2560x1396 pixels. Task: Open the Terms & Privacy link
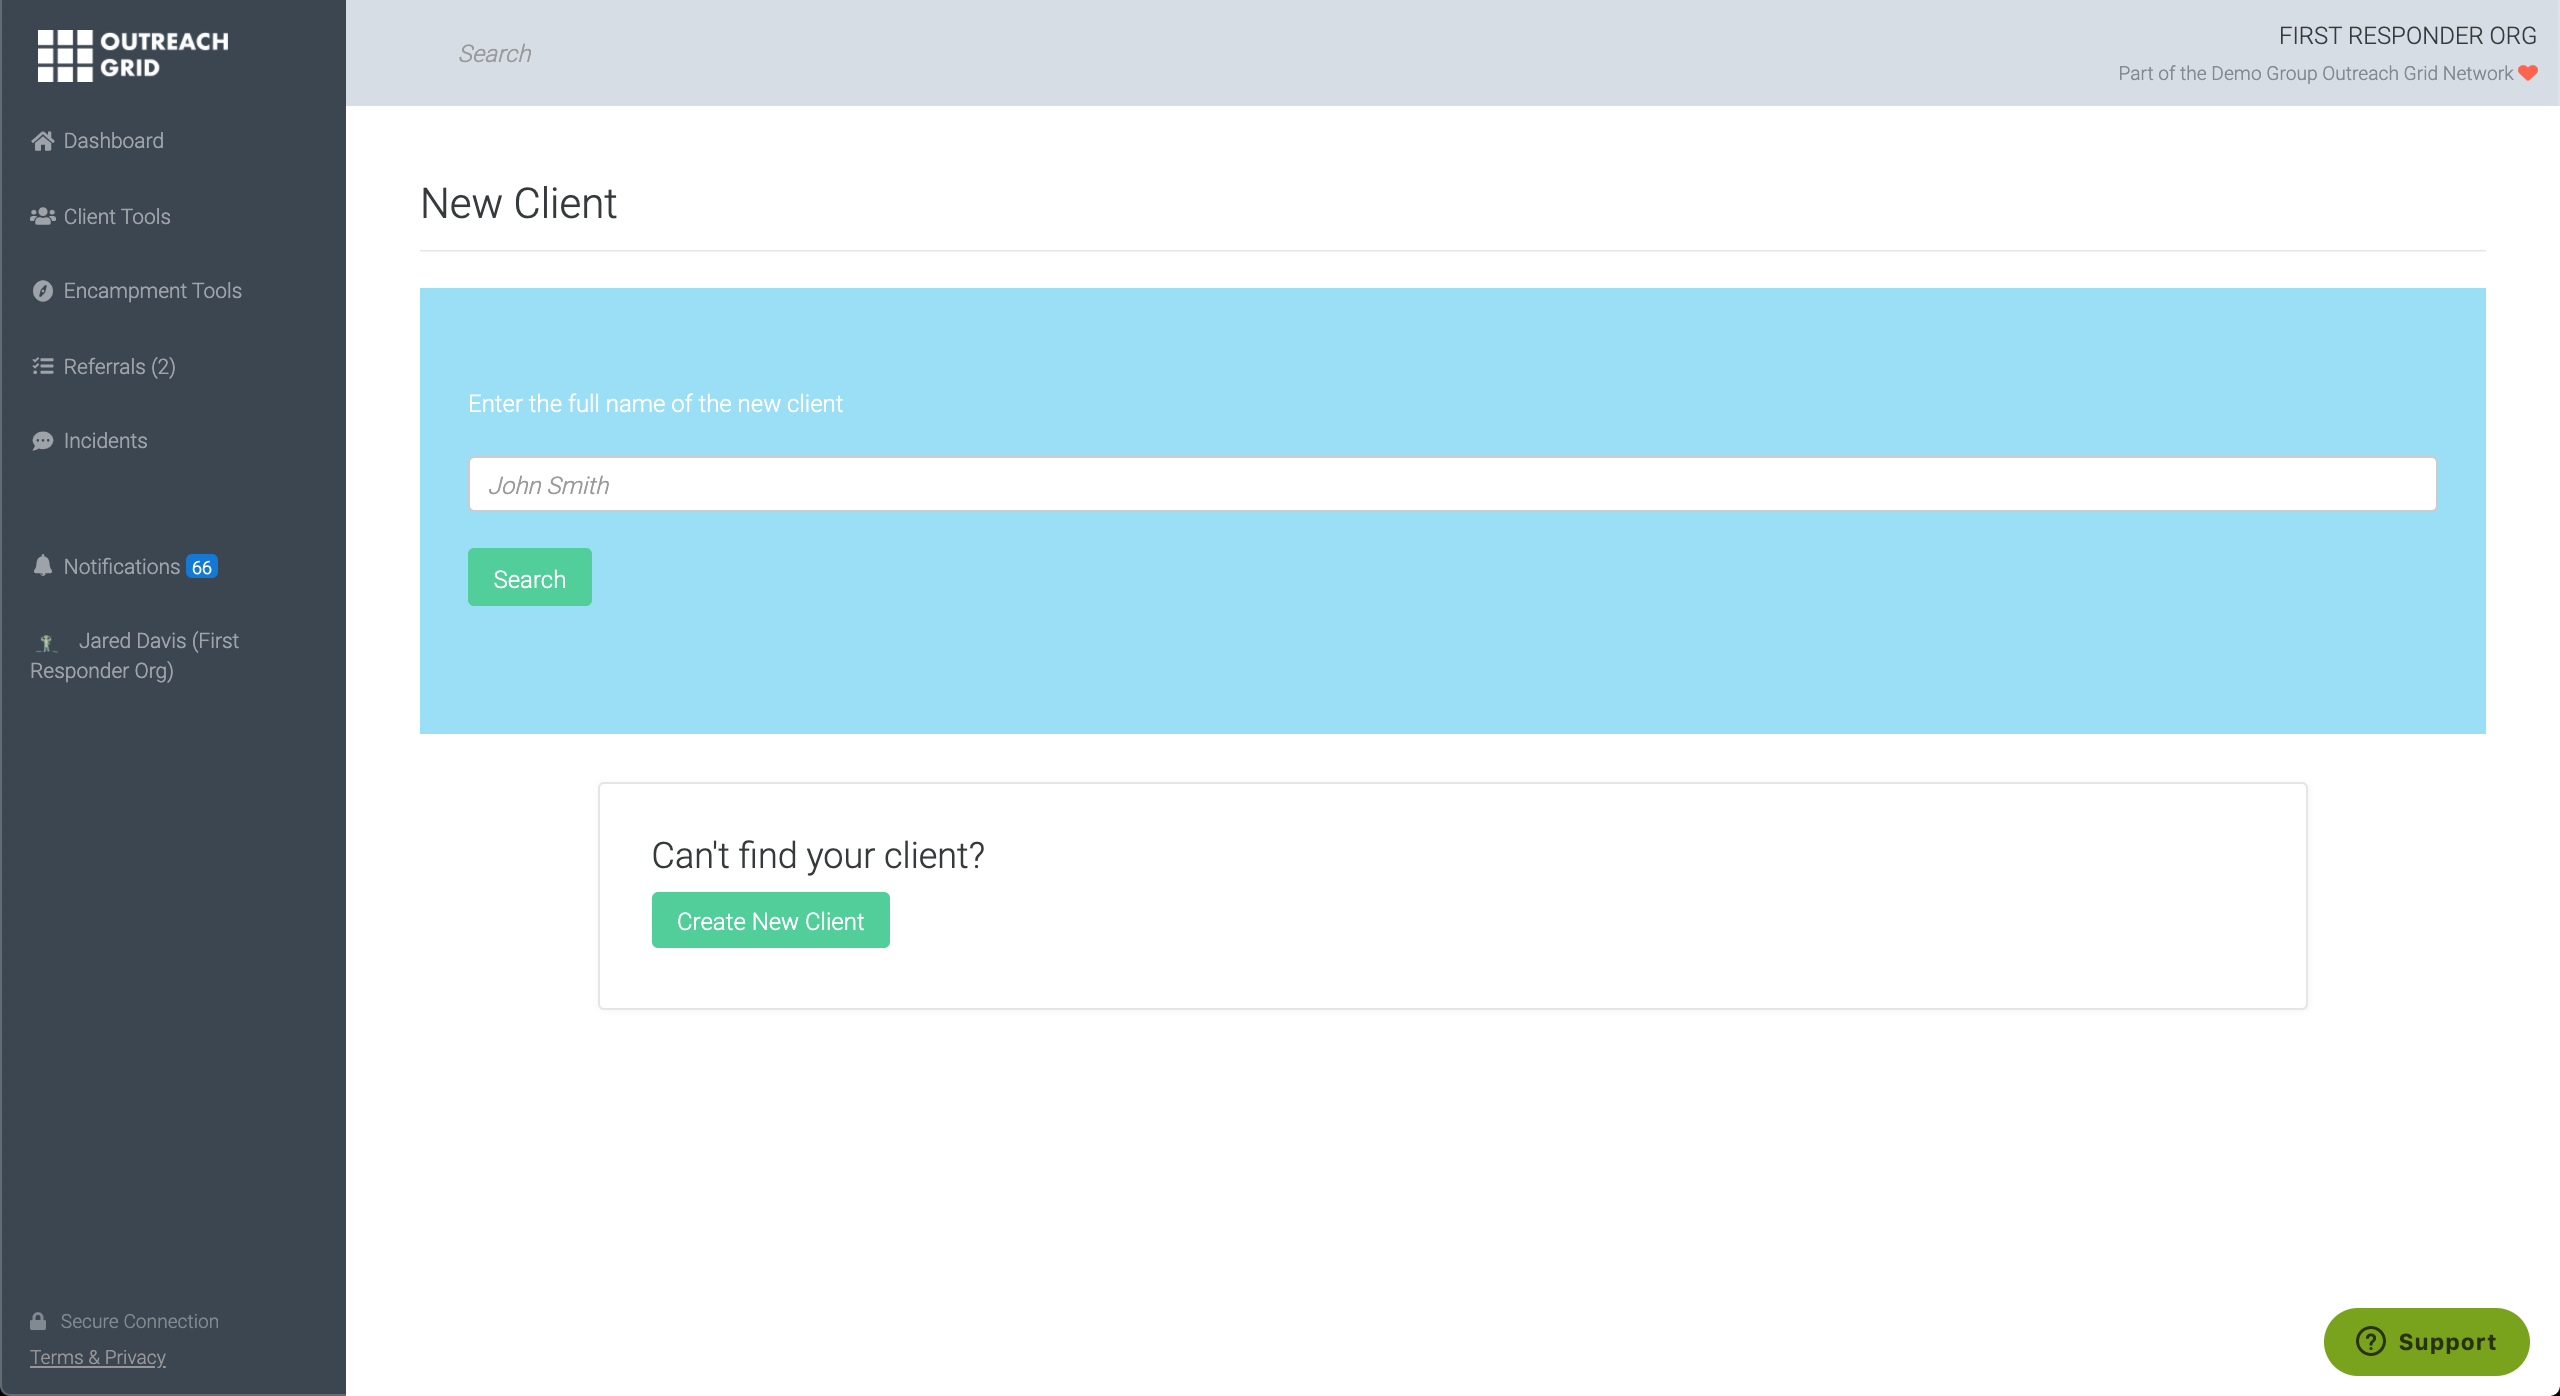click(x=98, y=1357)
